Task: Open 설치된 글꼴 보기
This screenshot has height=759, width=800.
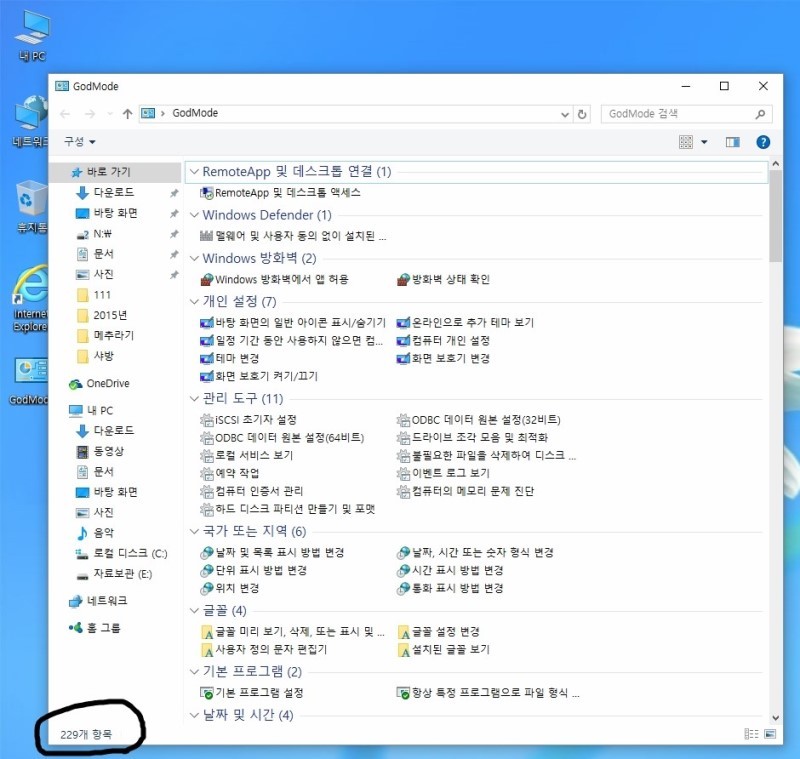Action: 444,649
